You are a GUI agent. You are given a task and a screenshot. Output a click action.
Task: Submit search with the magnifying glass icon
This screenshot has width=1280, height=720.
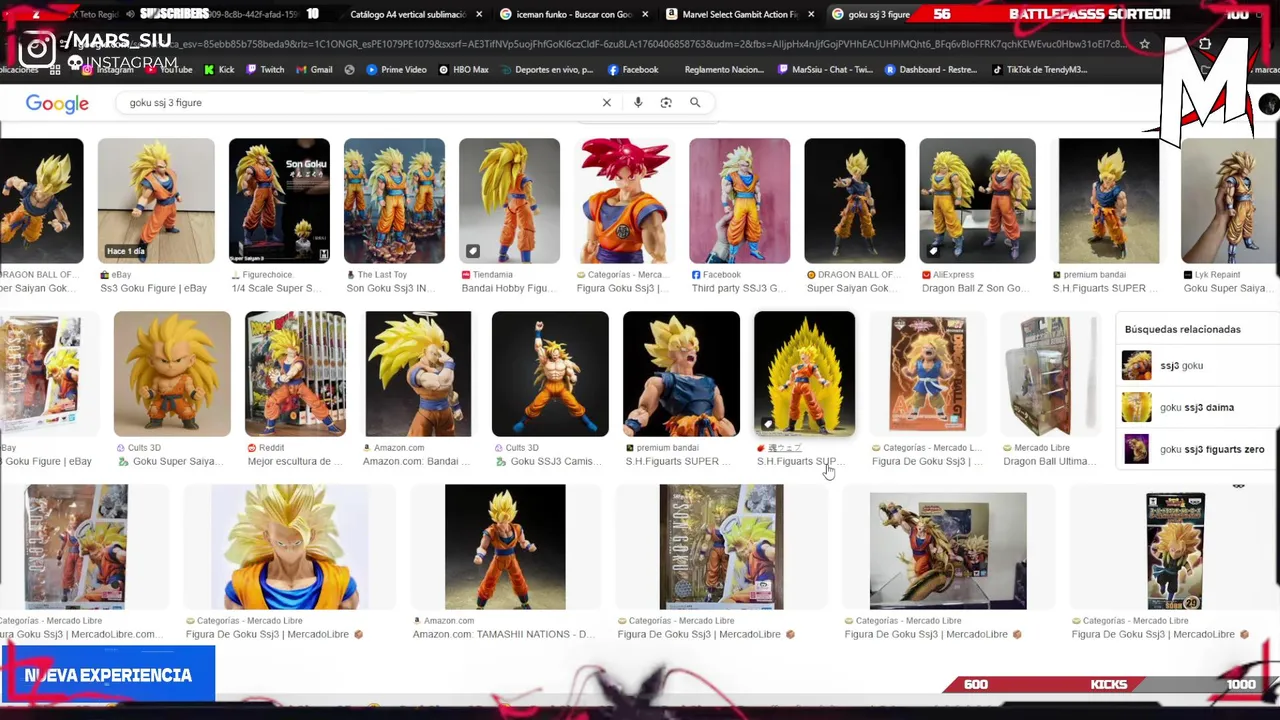pyautogui.click(x=695, y=103)
